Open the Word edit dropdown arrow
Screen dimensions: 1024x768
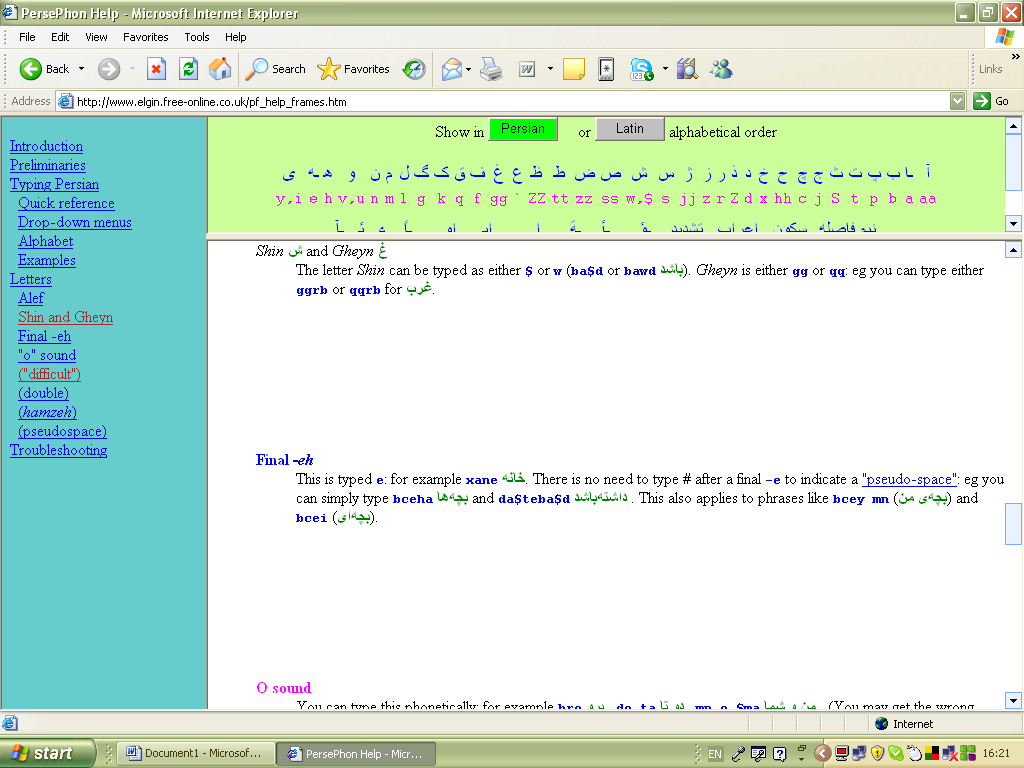click(550, 69)
